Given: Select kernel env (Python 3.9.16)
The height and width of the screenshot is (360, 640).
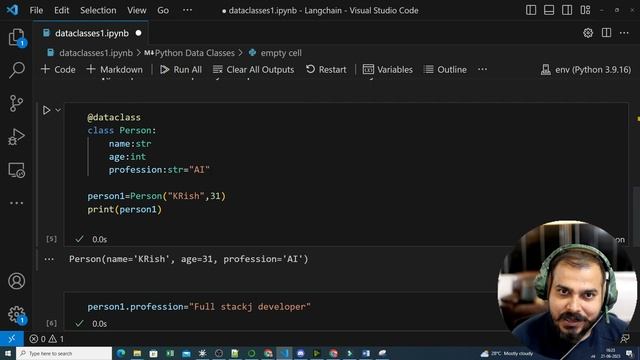Looking at the screenshot, I should [x=586, y=70].
